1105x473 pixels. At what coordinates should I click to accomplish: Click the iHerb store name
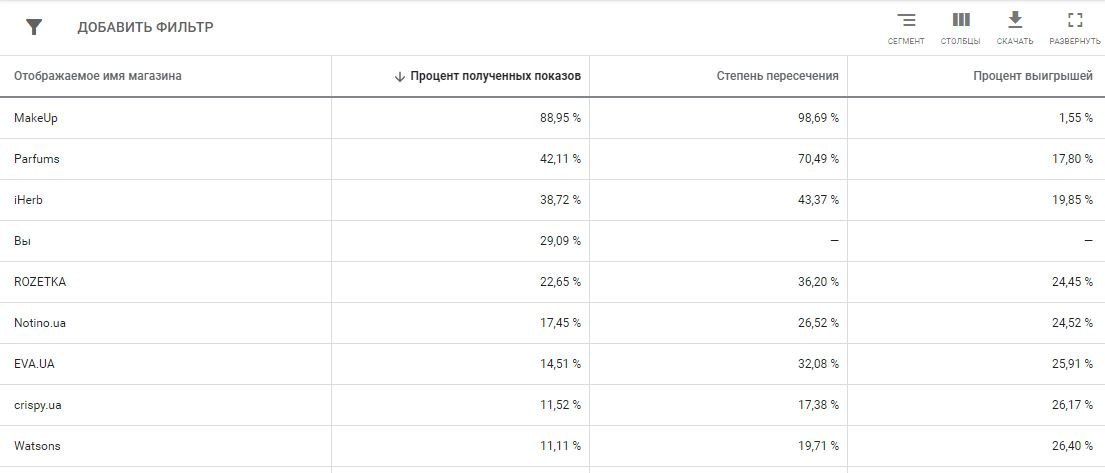pos(28,200)
